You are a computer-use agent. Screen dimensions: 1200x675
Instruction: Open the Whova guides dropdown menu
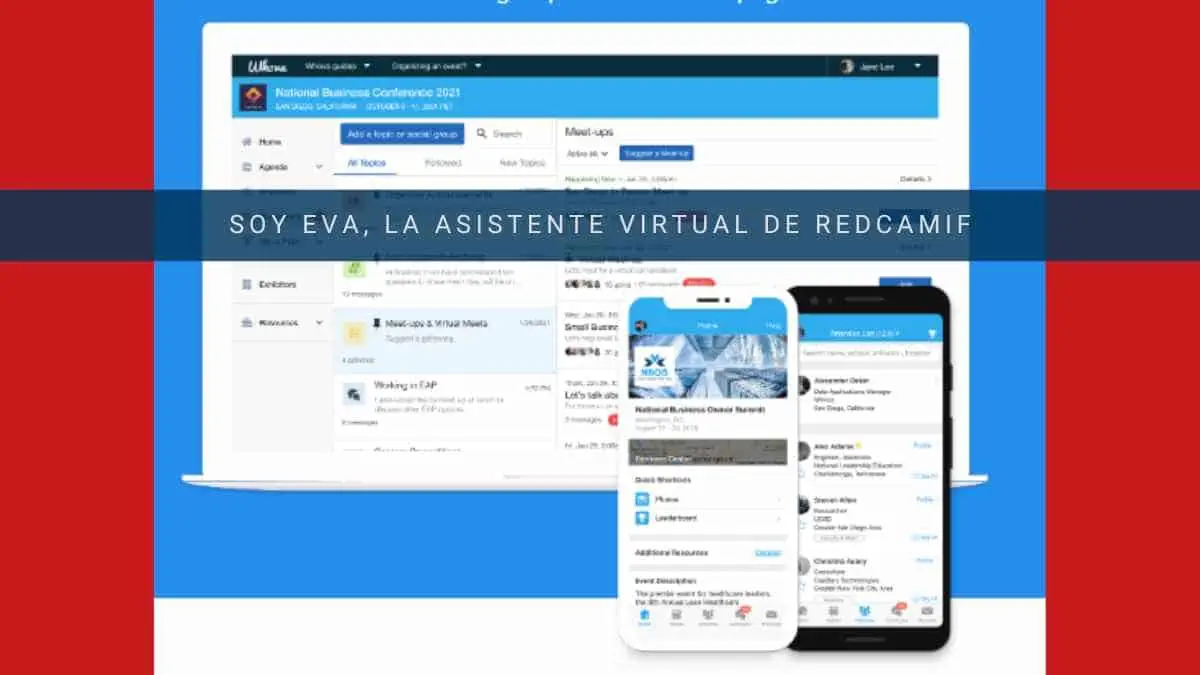coord(337,66)
